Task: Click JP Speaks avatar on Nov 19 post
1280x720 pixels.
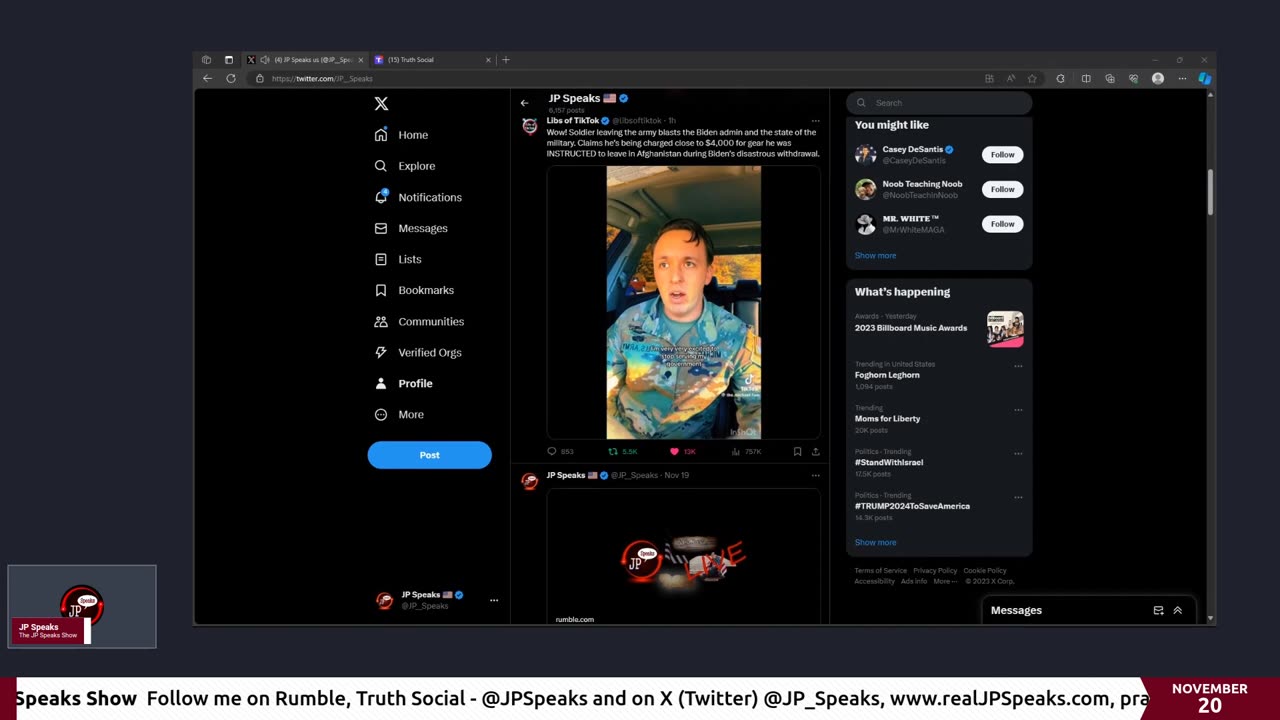Action: 530,481
